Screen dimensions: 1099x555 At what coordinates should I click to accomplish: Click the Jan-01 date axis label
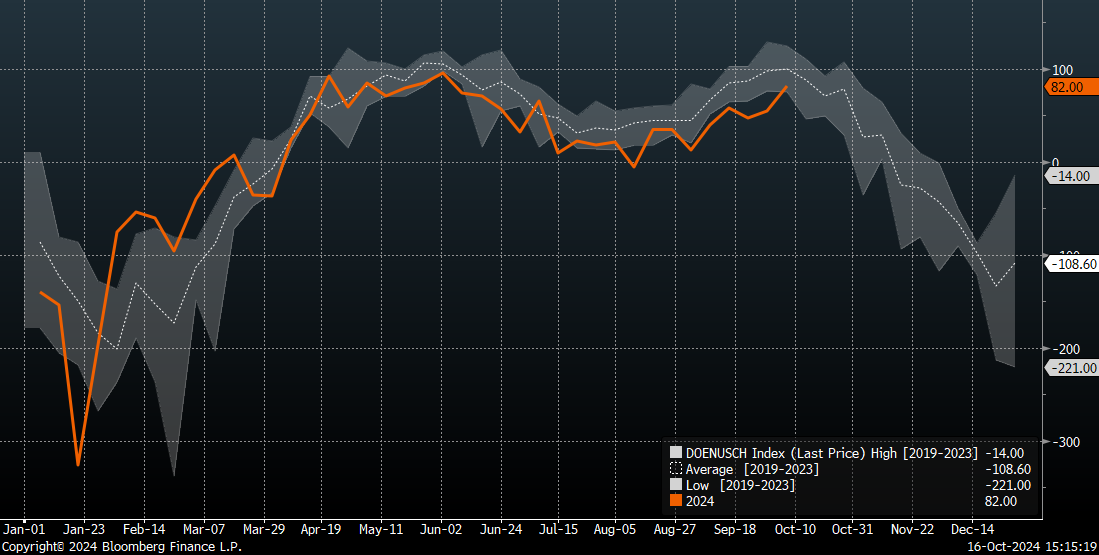[x=23, y=528]
